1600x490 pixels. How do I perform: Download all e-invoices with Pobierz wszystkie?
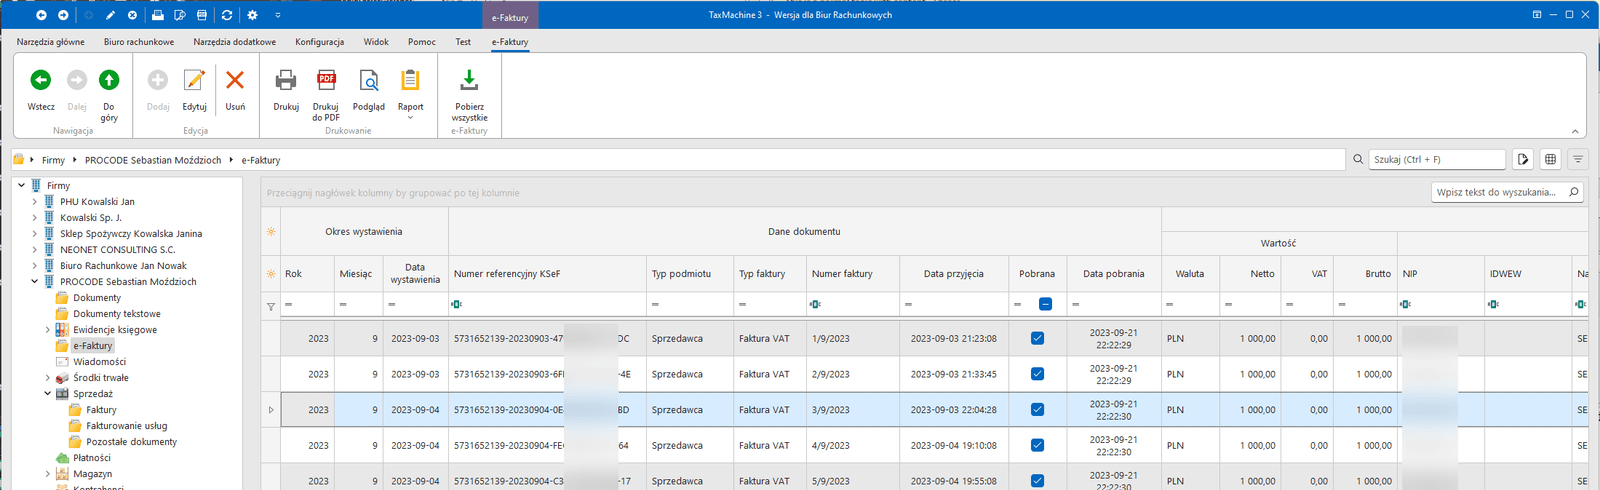coord(469,80)
